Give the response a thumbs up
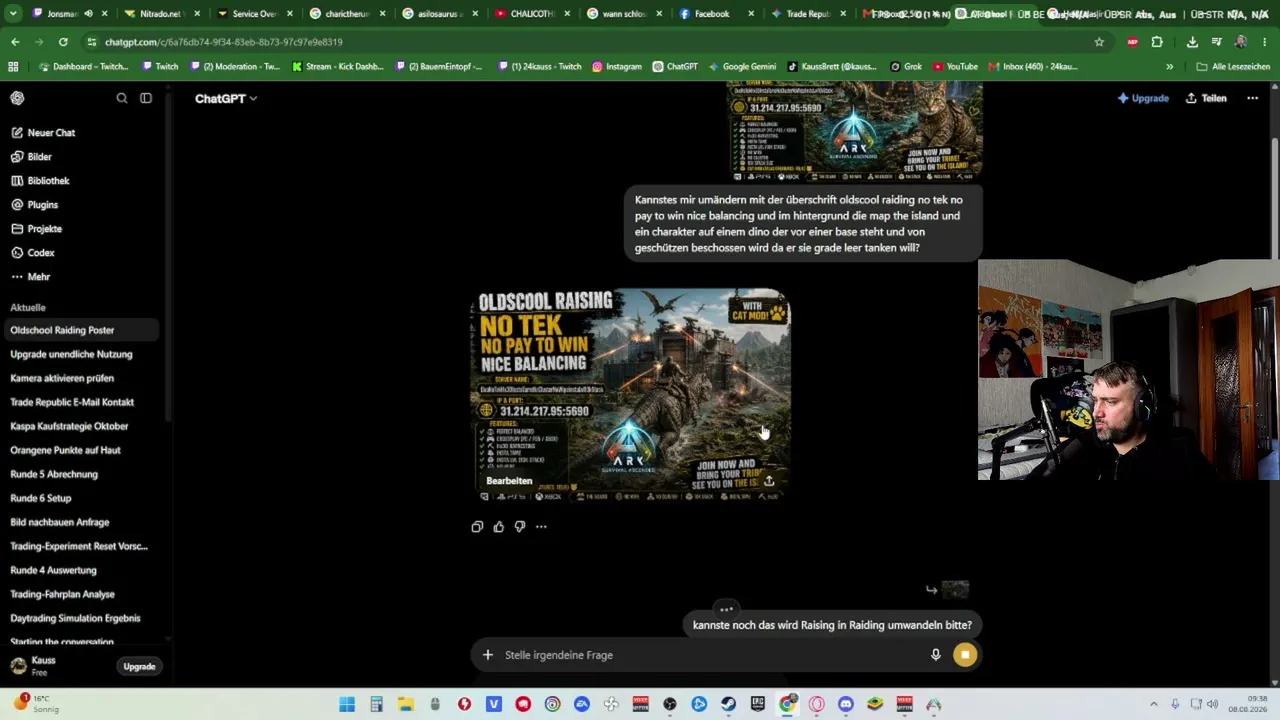The width and height of the screenshot is (1280, 720). [x=498, y=527]
